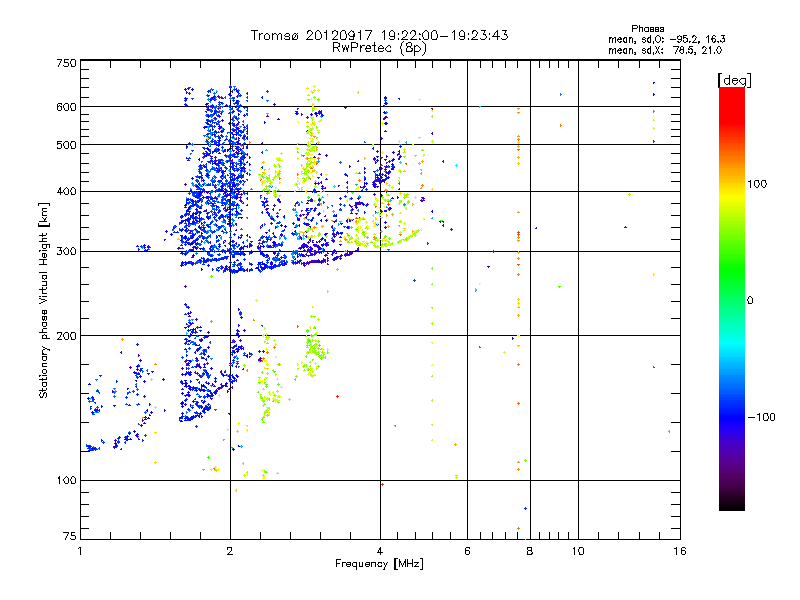This screenshot has height=600, width=800.
Task: Click the y-axis tick label '75'
Action: tap(70, 536)
